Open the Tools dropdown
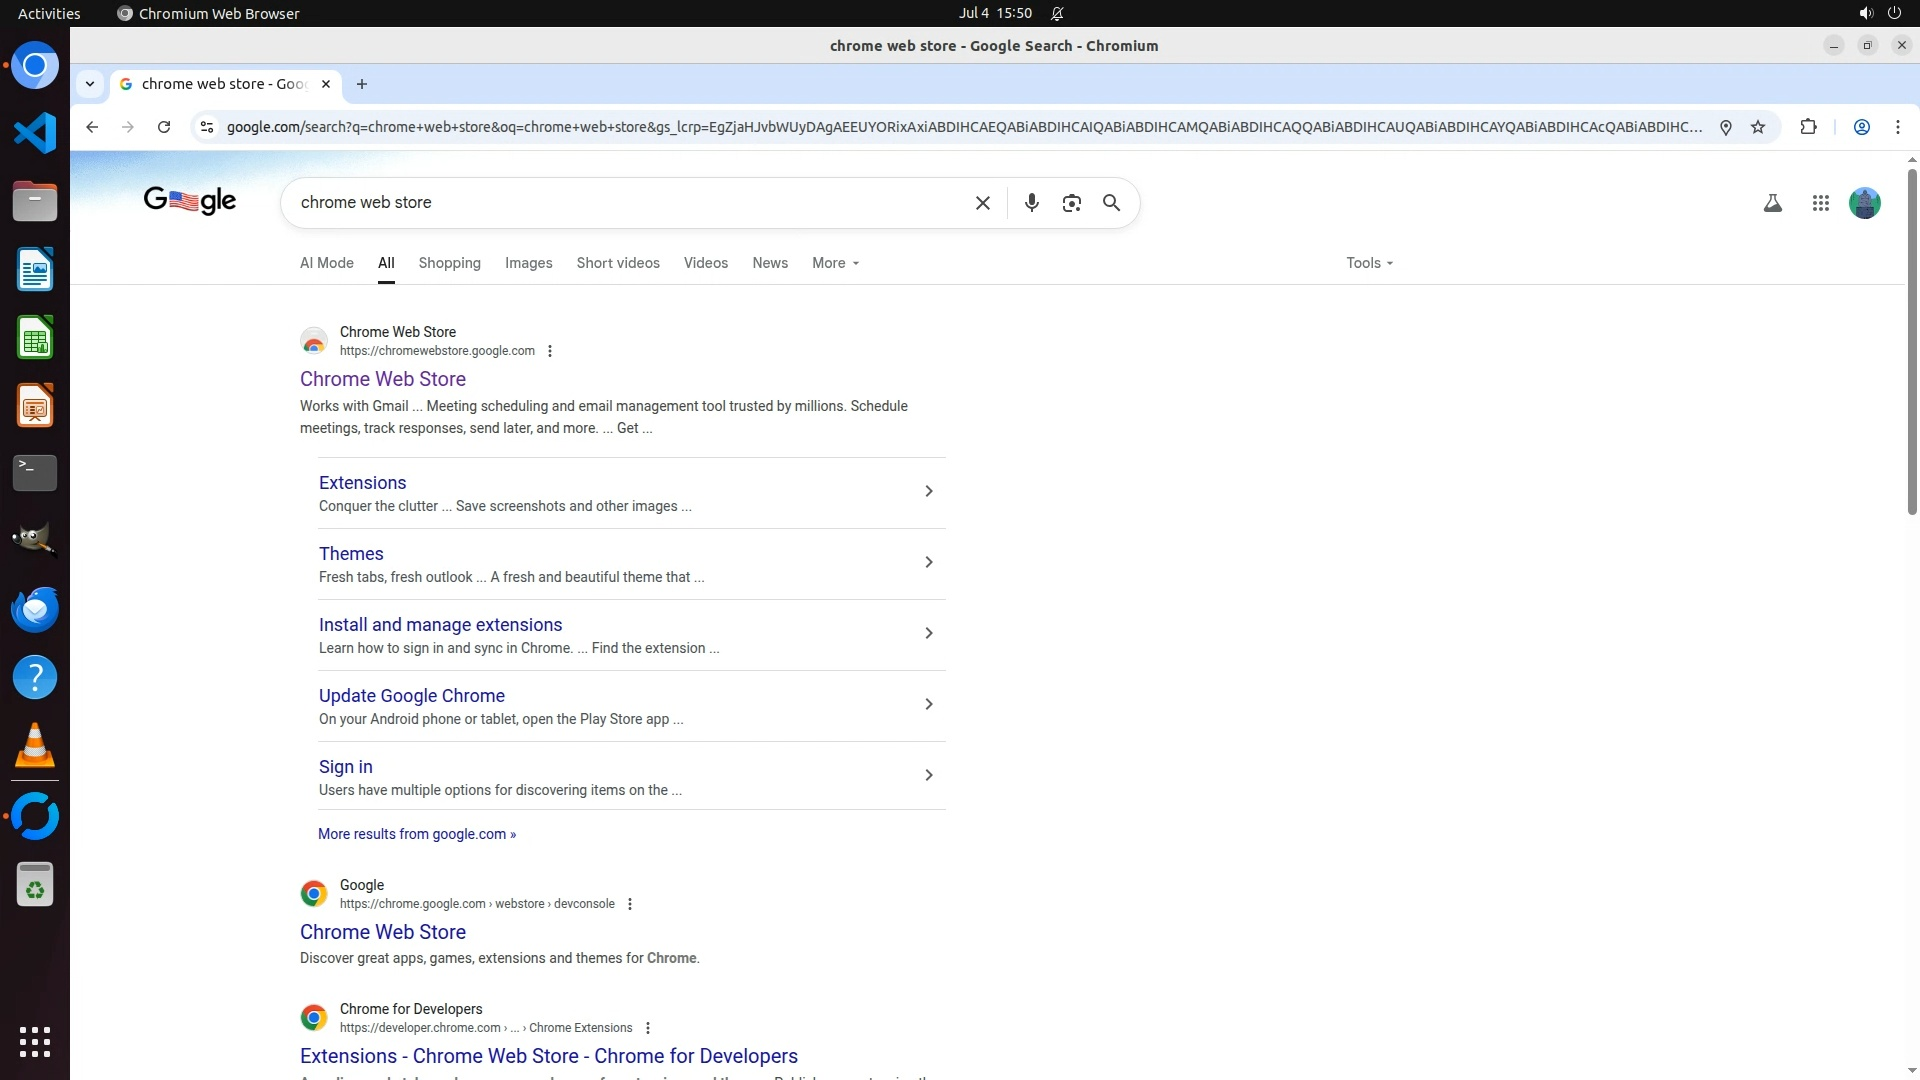The height and width of the screenshot is (1080, 1920). [x=1369, y=263]
